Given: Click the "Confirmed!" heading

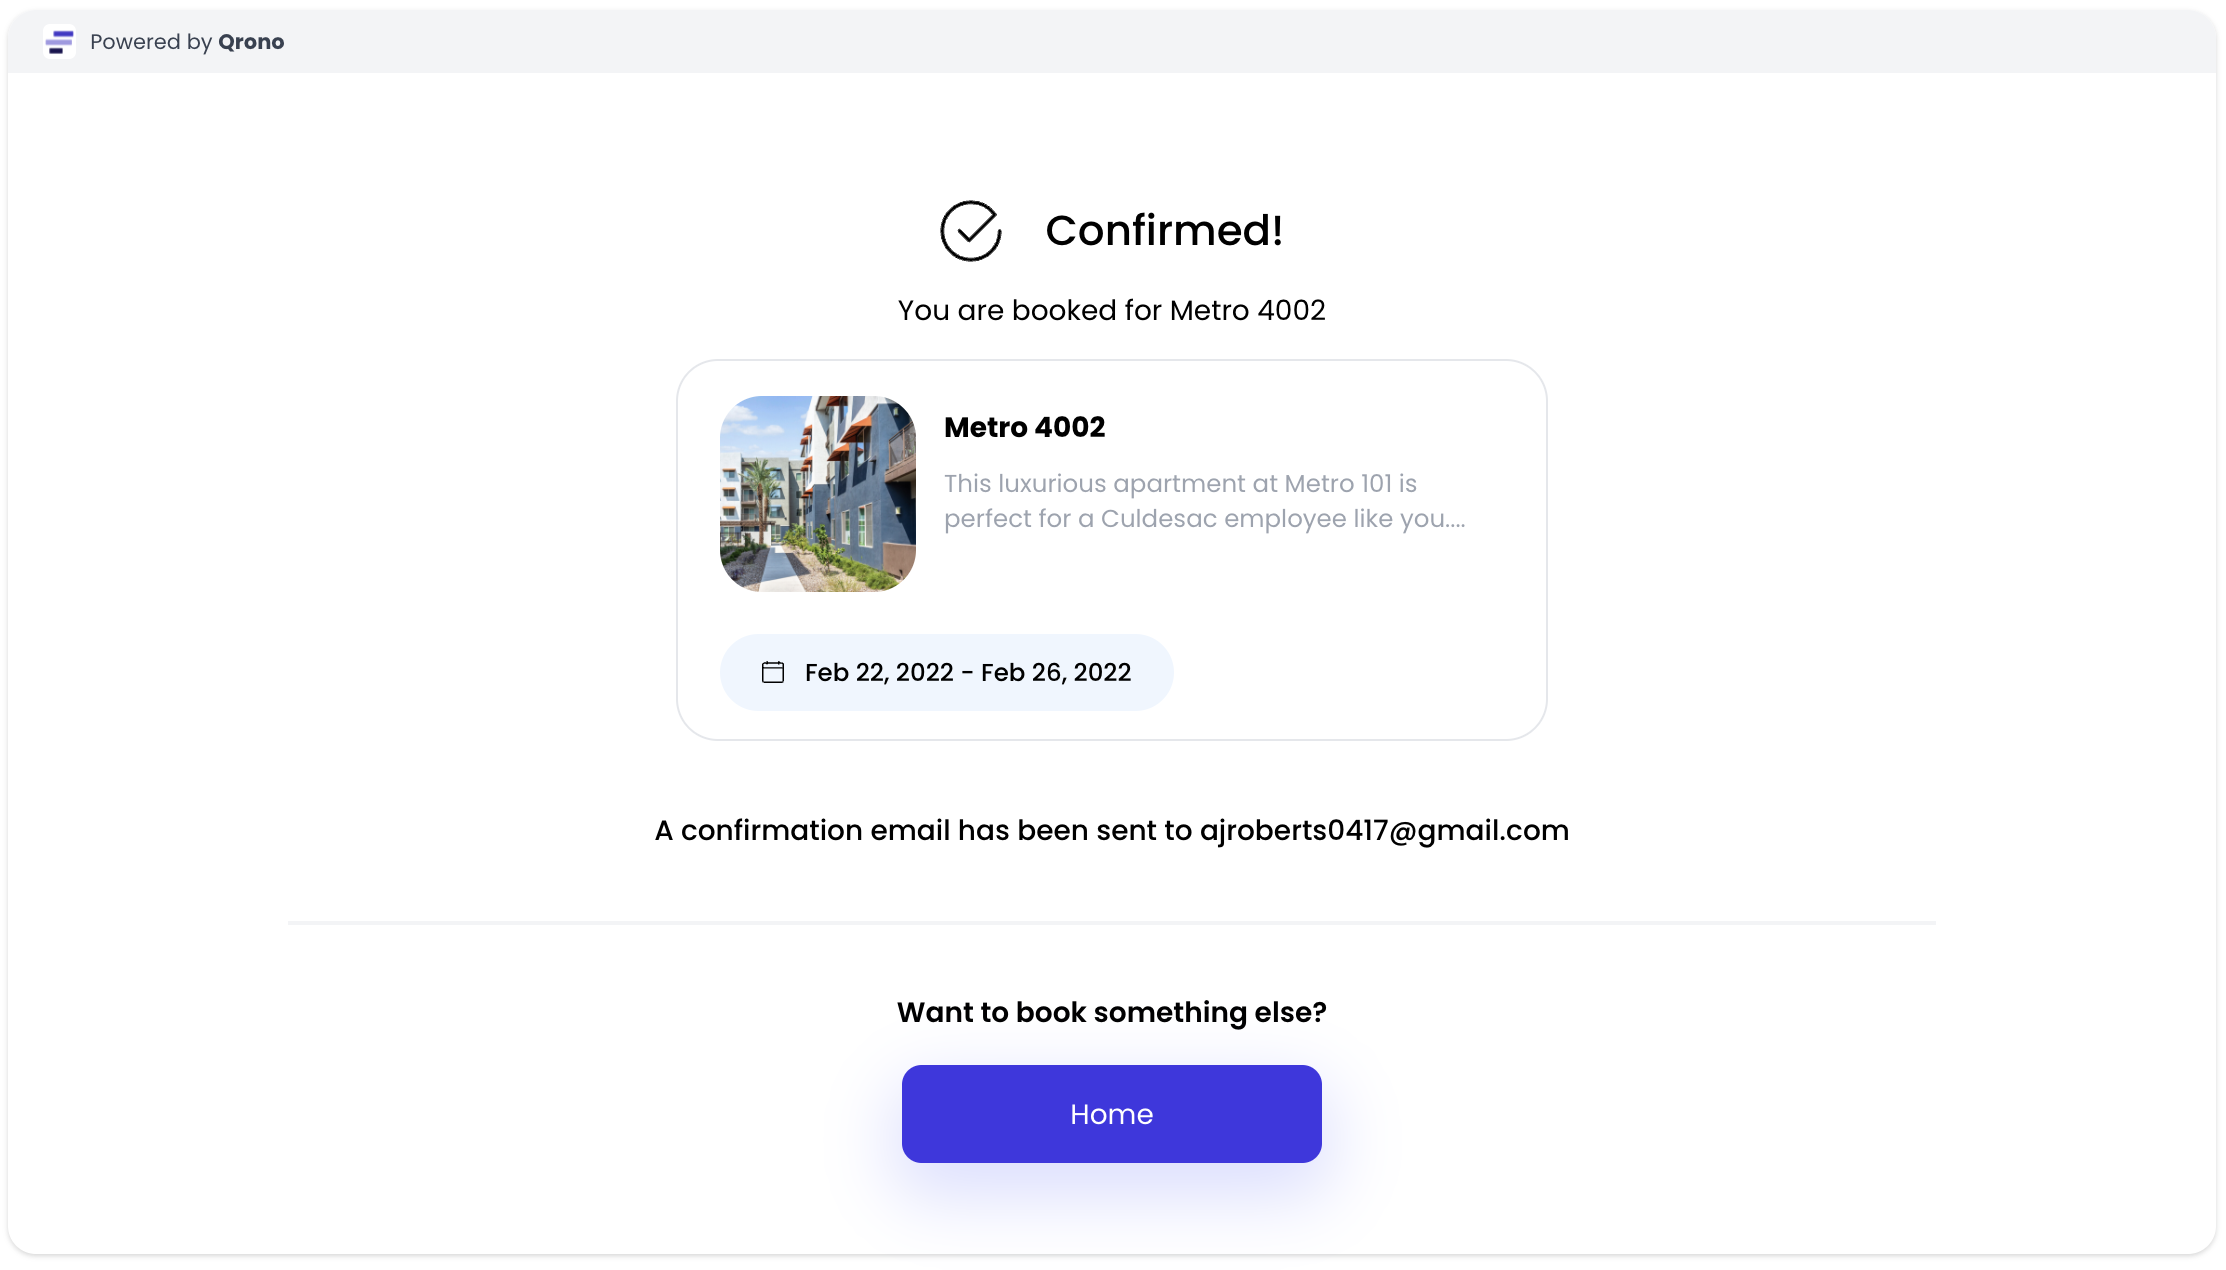Looking at the screenshot, I should (1164, 231).
